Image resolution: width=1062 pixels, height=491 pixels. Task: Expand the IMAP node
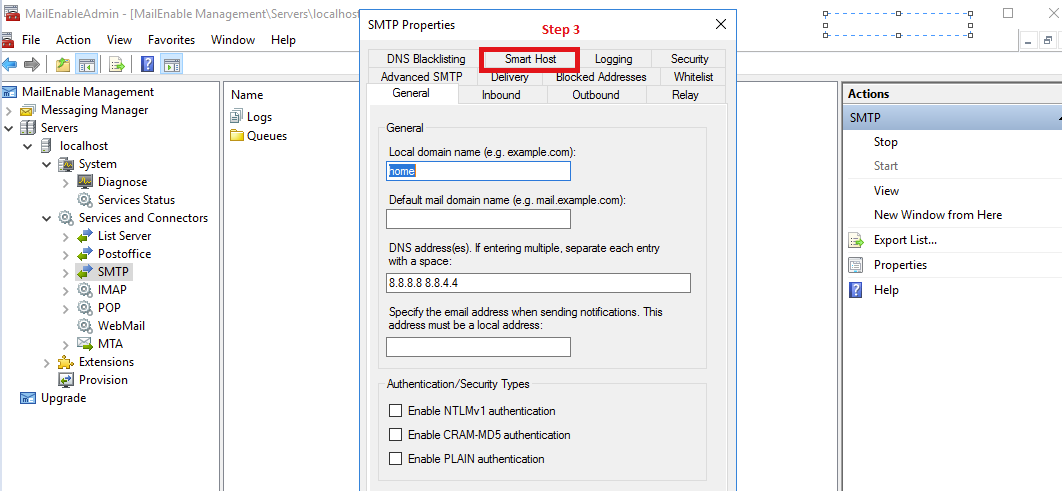[x=66, y=290]
